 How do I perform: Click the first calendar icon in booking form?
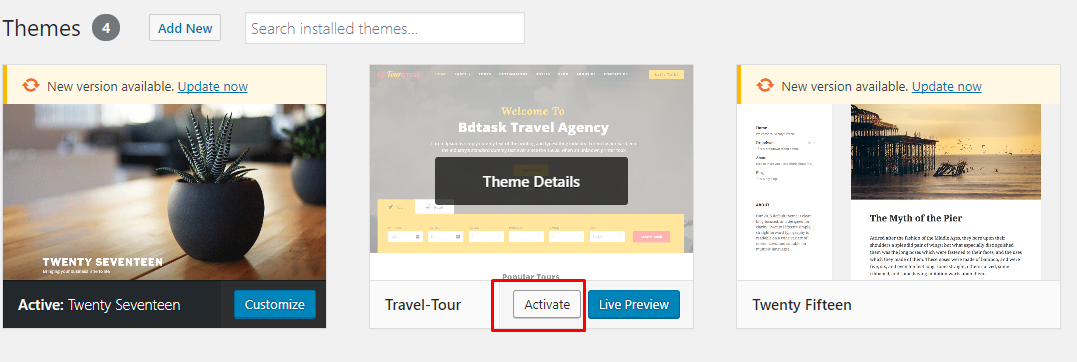click(418, 236)
